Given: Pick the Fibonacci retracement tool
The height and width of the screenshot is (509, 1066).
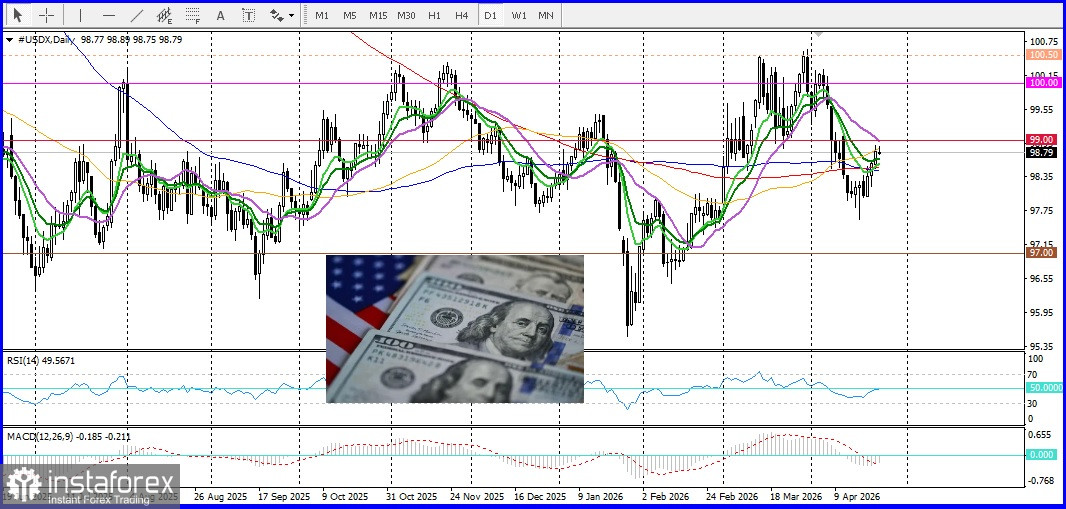Looking at the screenshot, I should pyautogui.click(x=193, y=15).
